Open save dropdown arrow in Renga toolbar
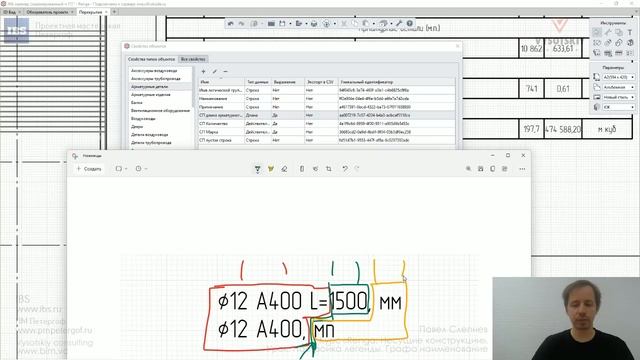The image size is (640, 360). click(x=290, y=24)
